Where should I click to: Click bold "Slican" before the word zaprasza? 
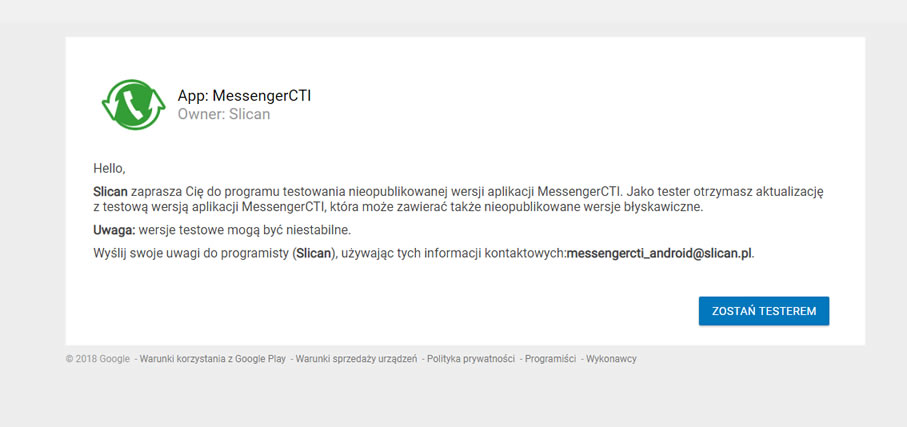click(x=110, y=191)
